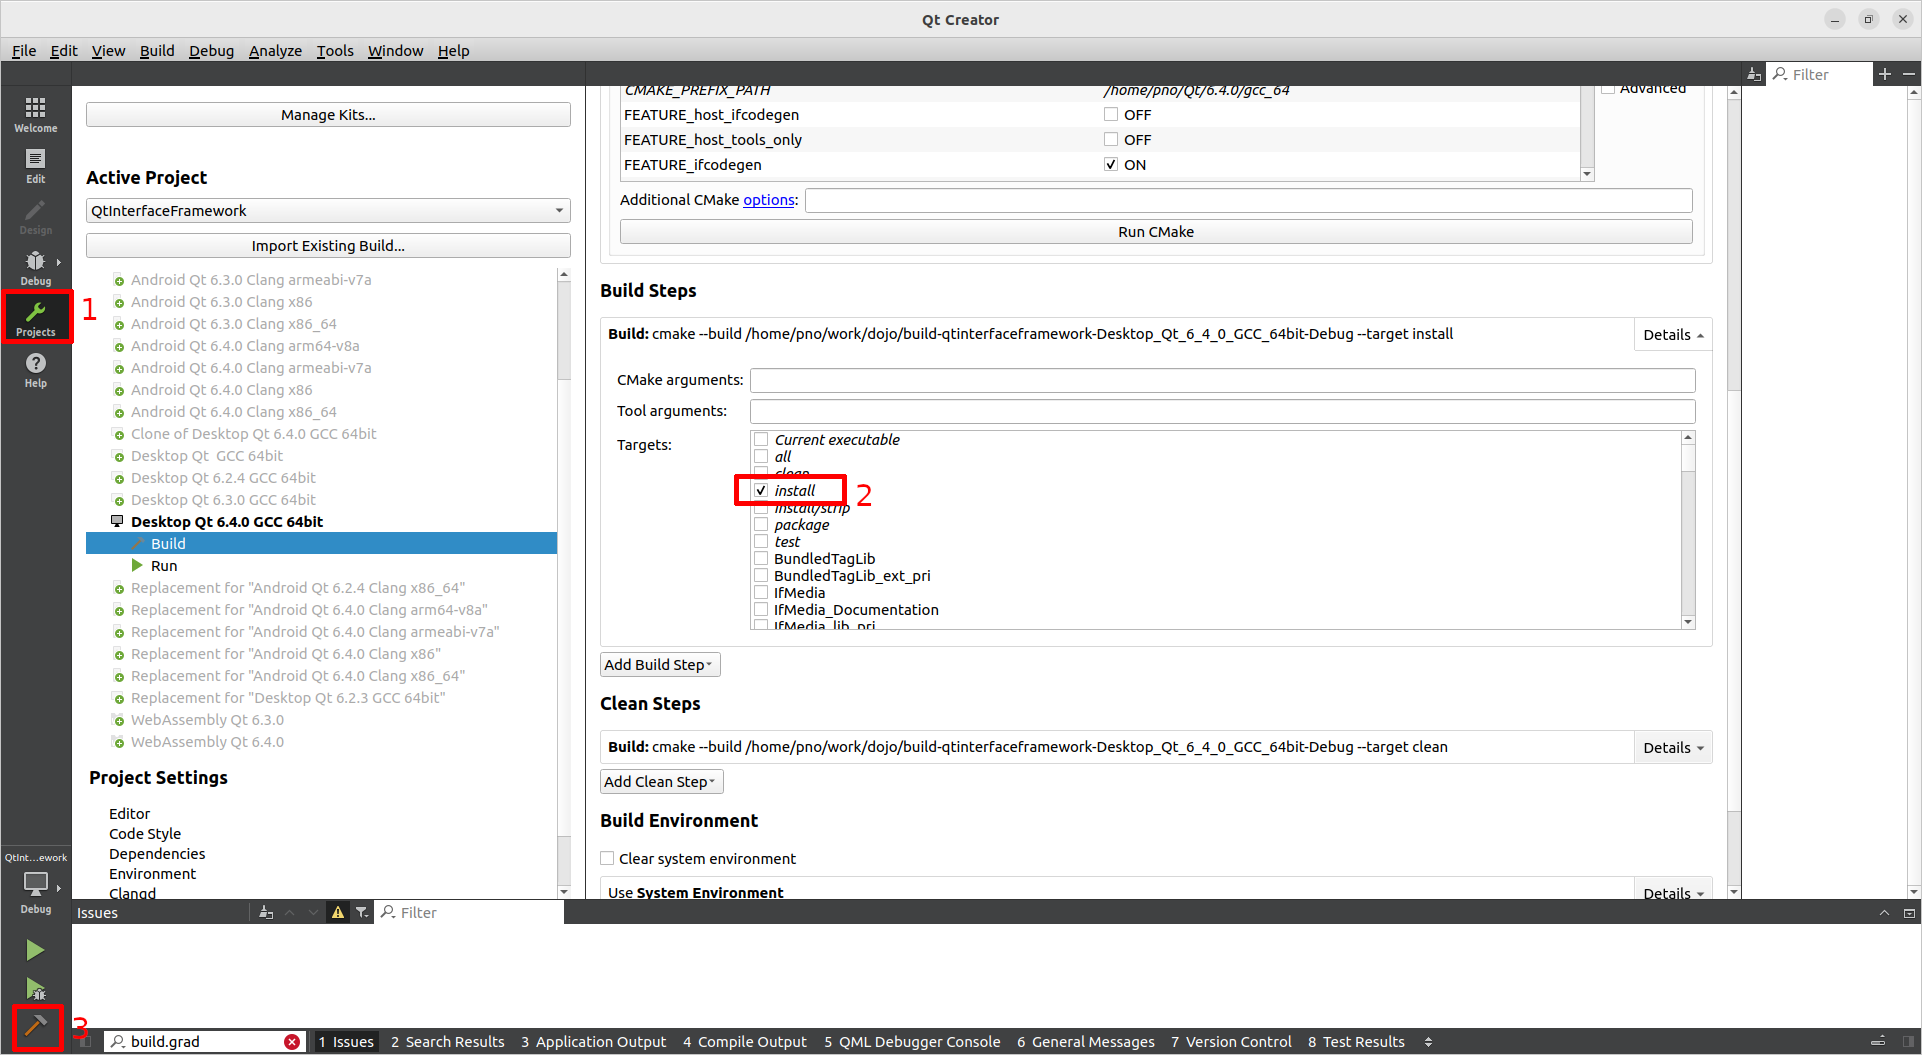
Task: Click the build settings page scrollbar
Action: point(1734,490)
